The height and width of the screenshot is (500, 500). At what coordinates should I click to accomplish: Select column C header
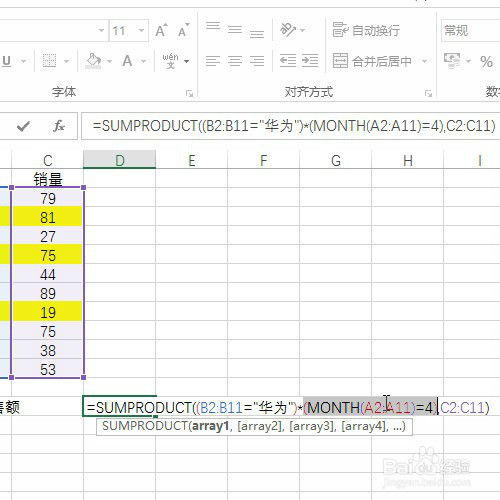tap(48, 160)
